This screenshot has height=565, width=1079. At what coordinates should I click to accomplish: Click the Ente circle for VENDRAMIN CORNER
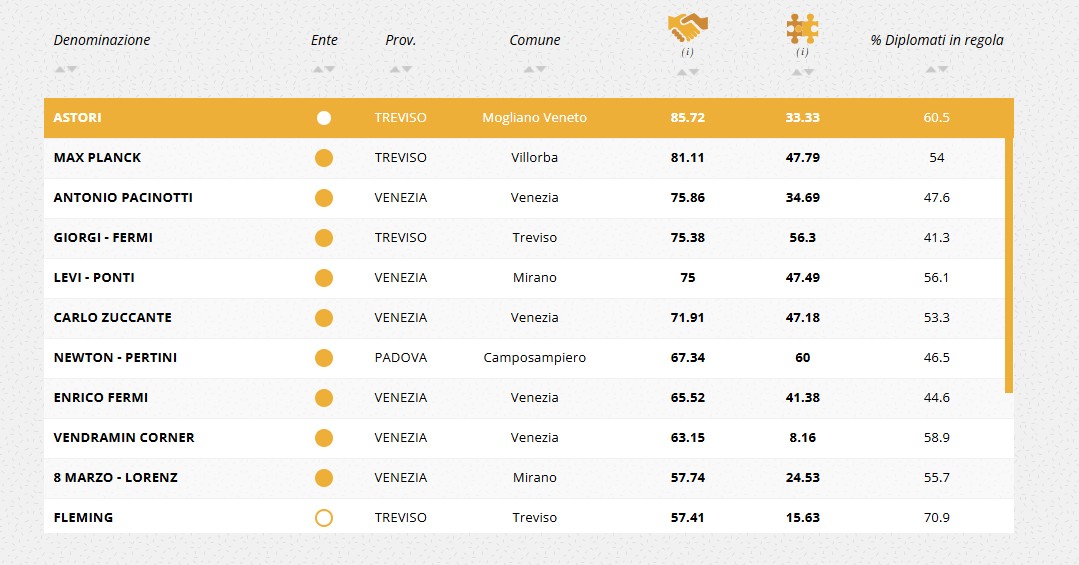coord(324,438)
